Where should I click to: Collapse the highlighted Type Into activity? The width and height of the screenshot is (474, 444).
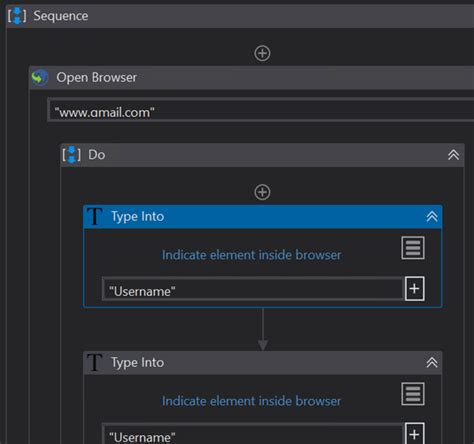click(x=432, y=217)
